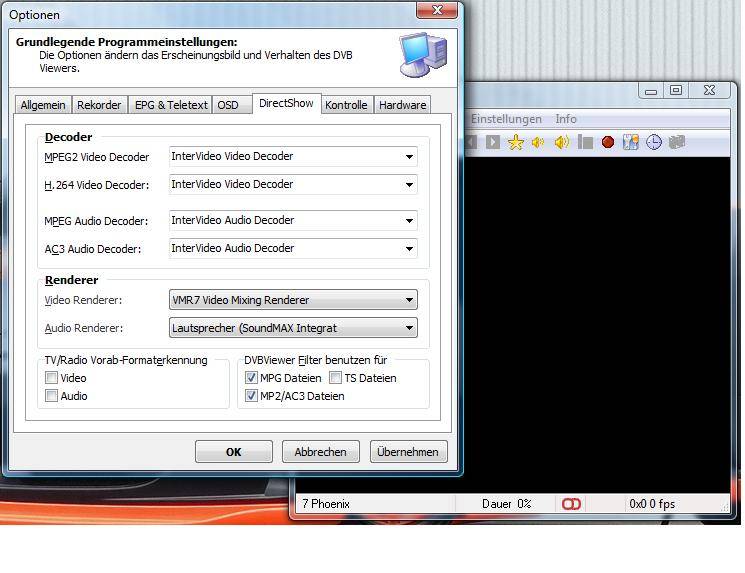
Task: Click the 'H.264 Video Decoder:' label
Action: click(x=96, y=185)
